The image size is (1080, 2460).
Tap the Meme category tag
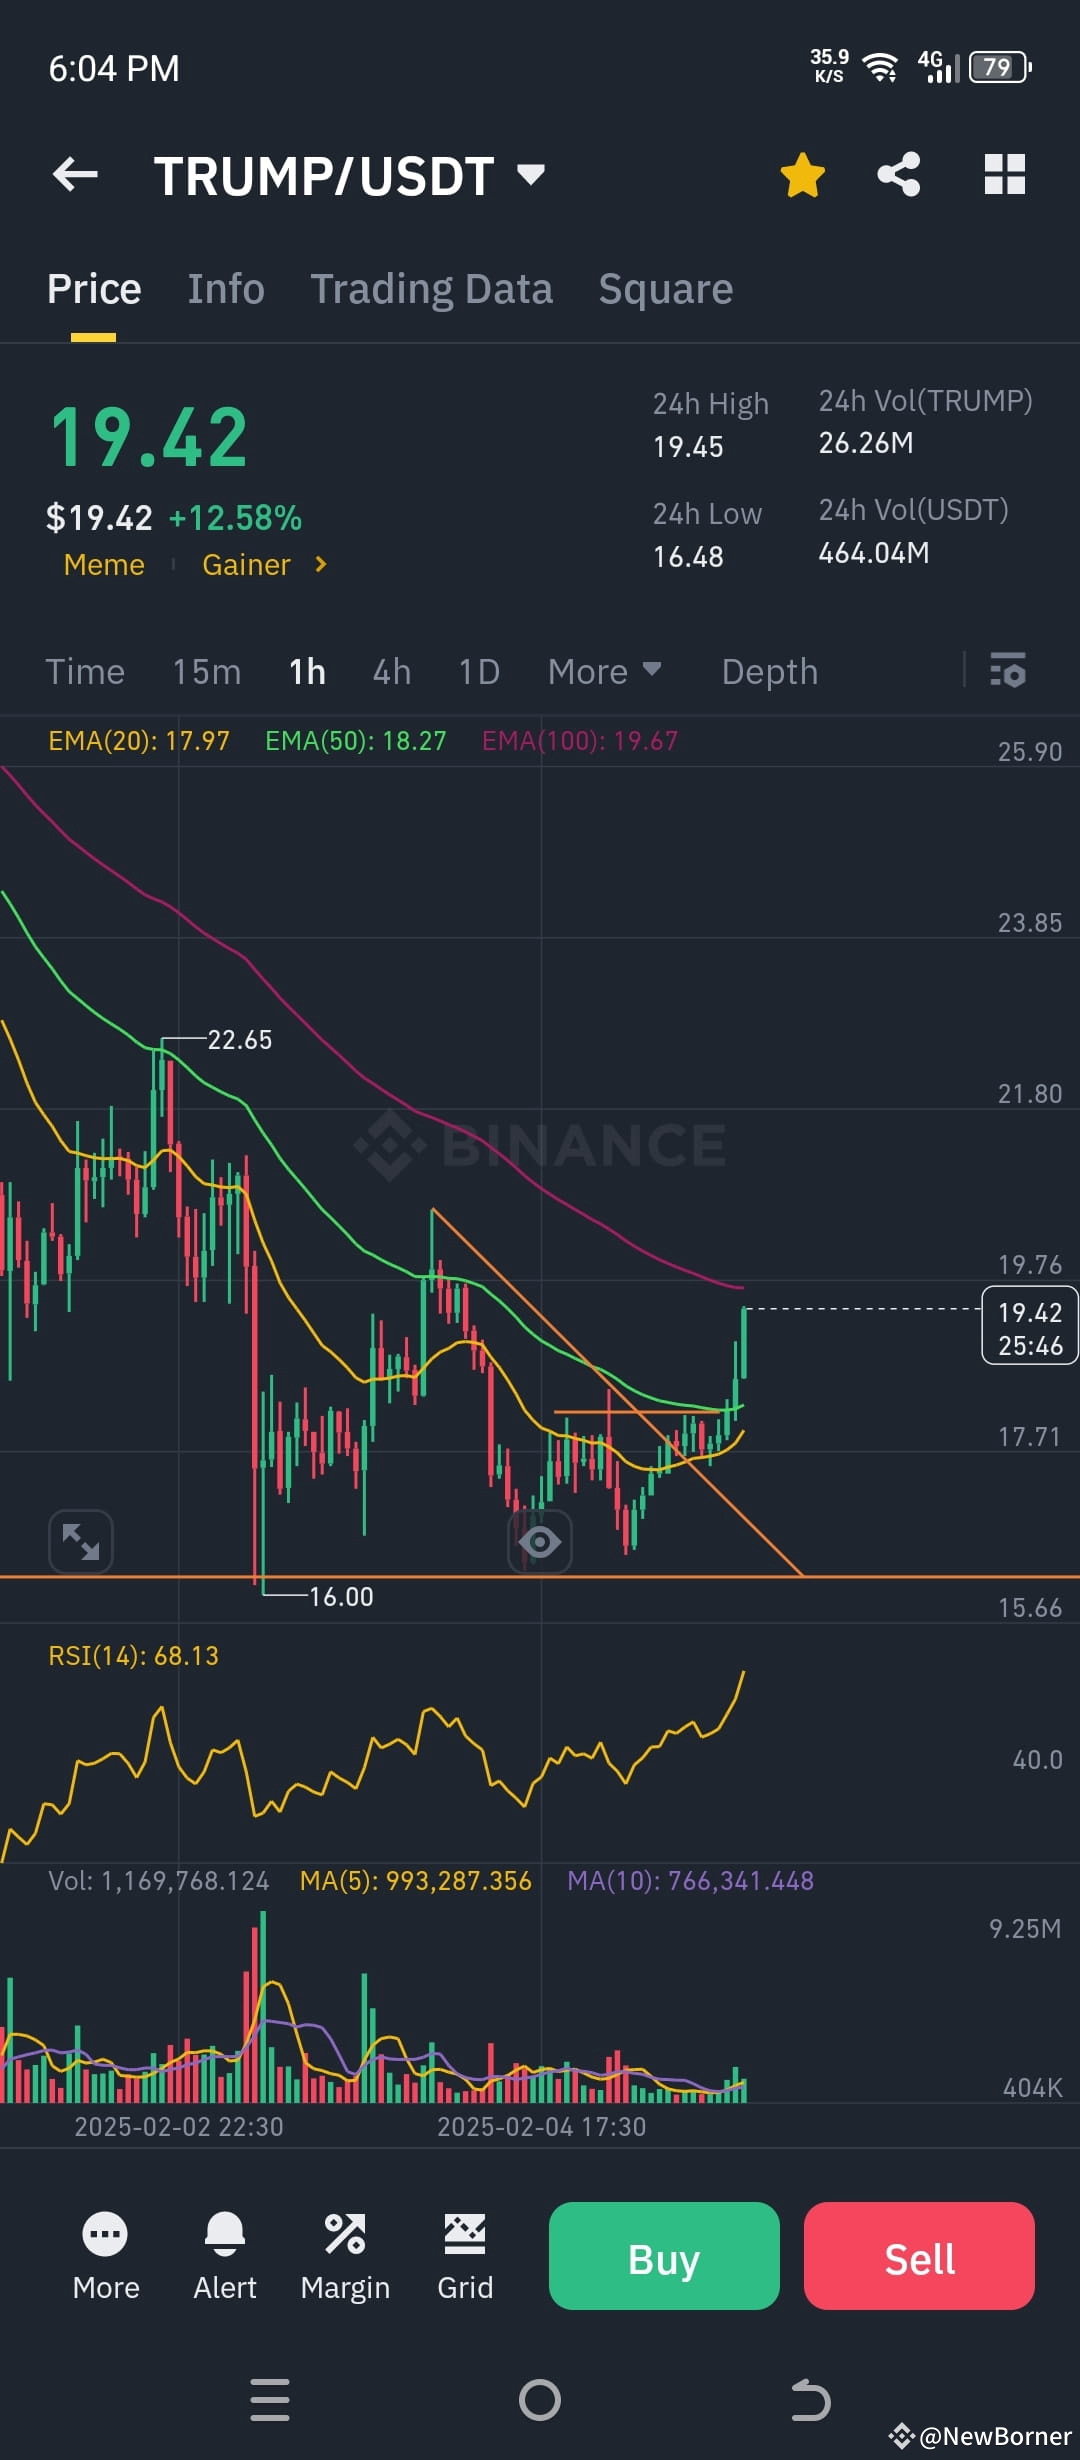pos(104,565)
